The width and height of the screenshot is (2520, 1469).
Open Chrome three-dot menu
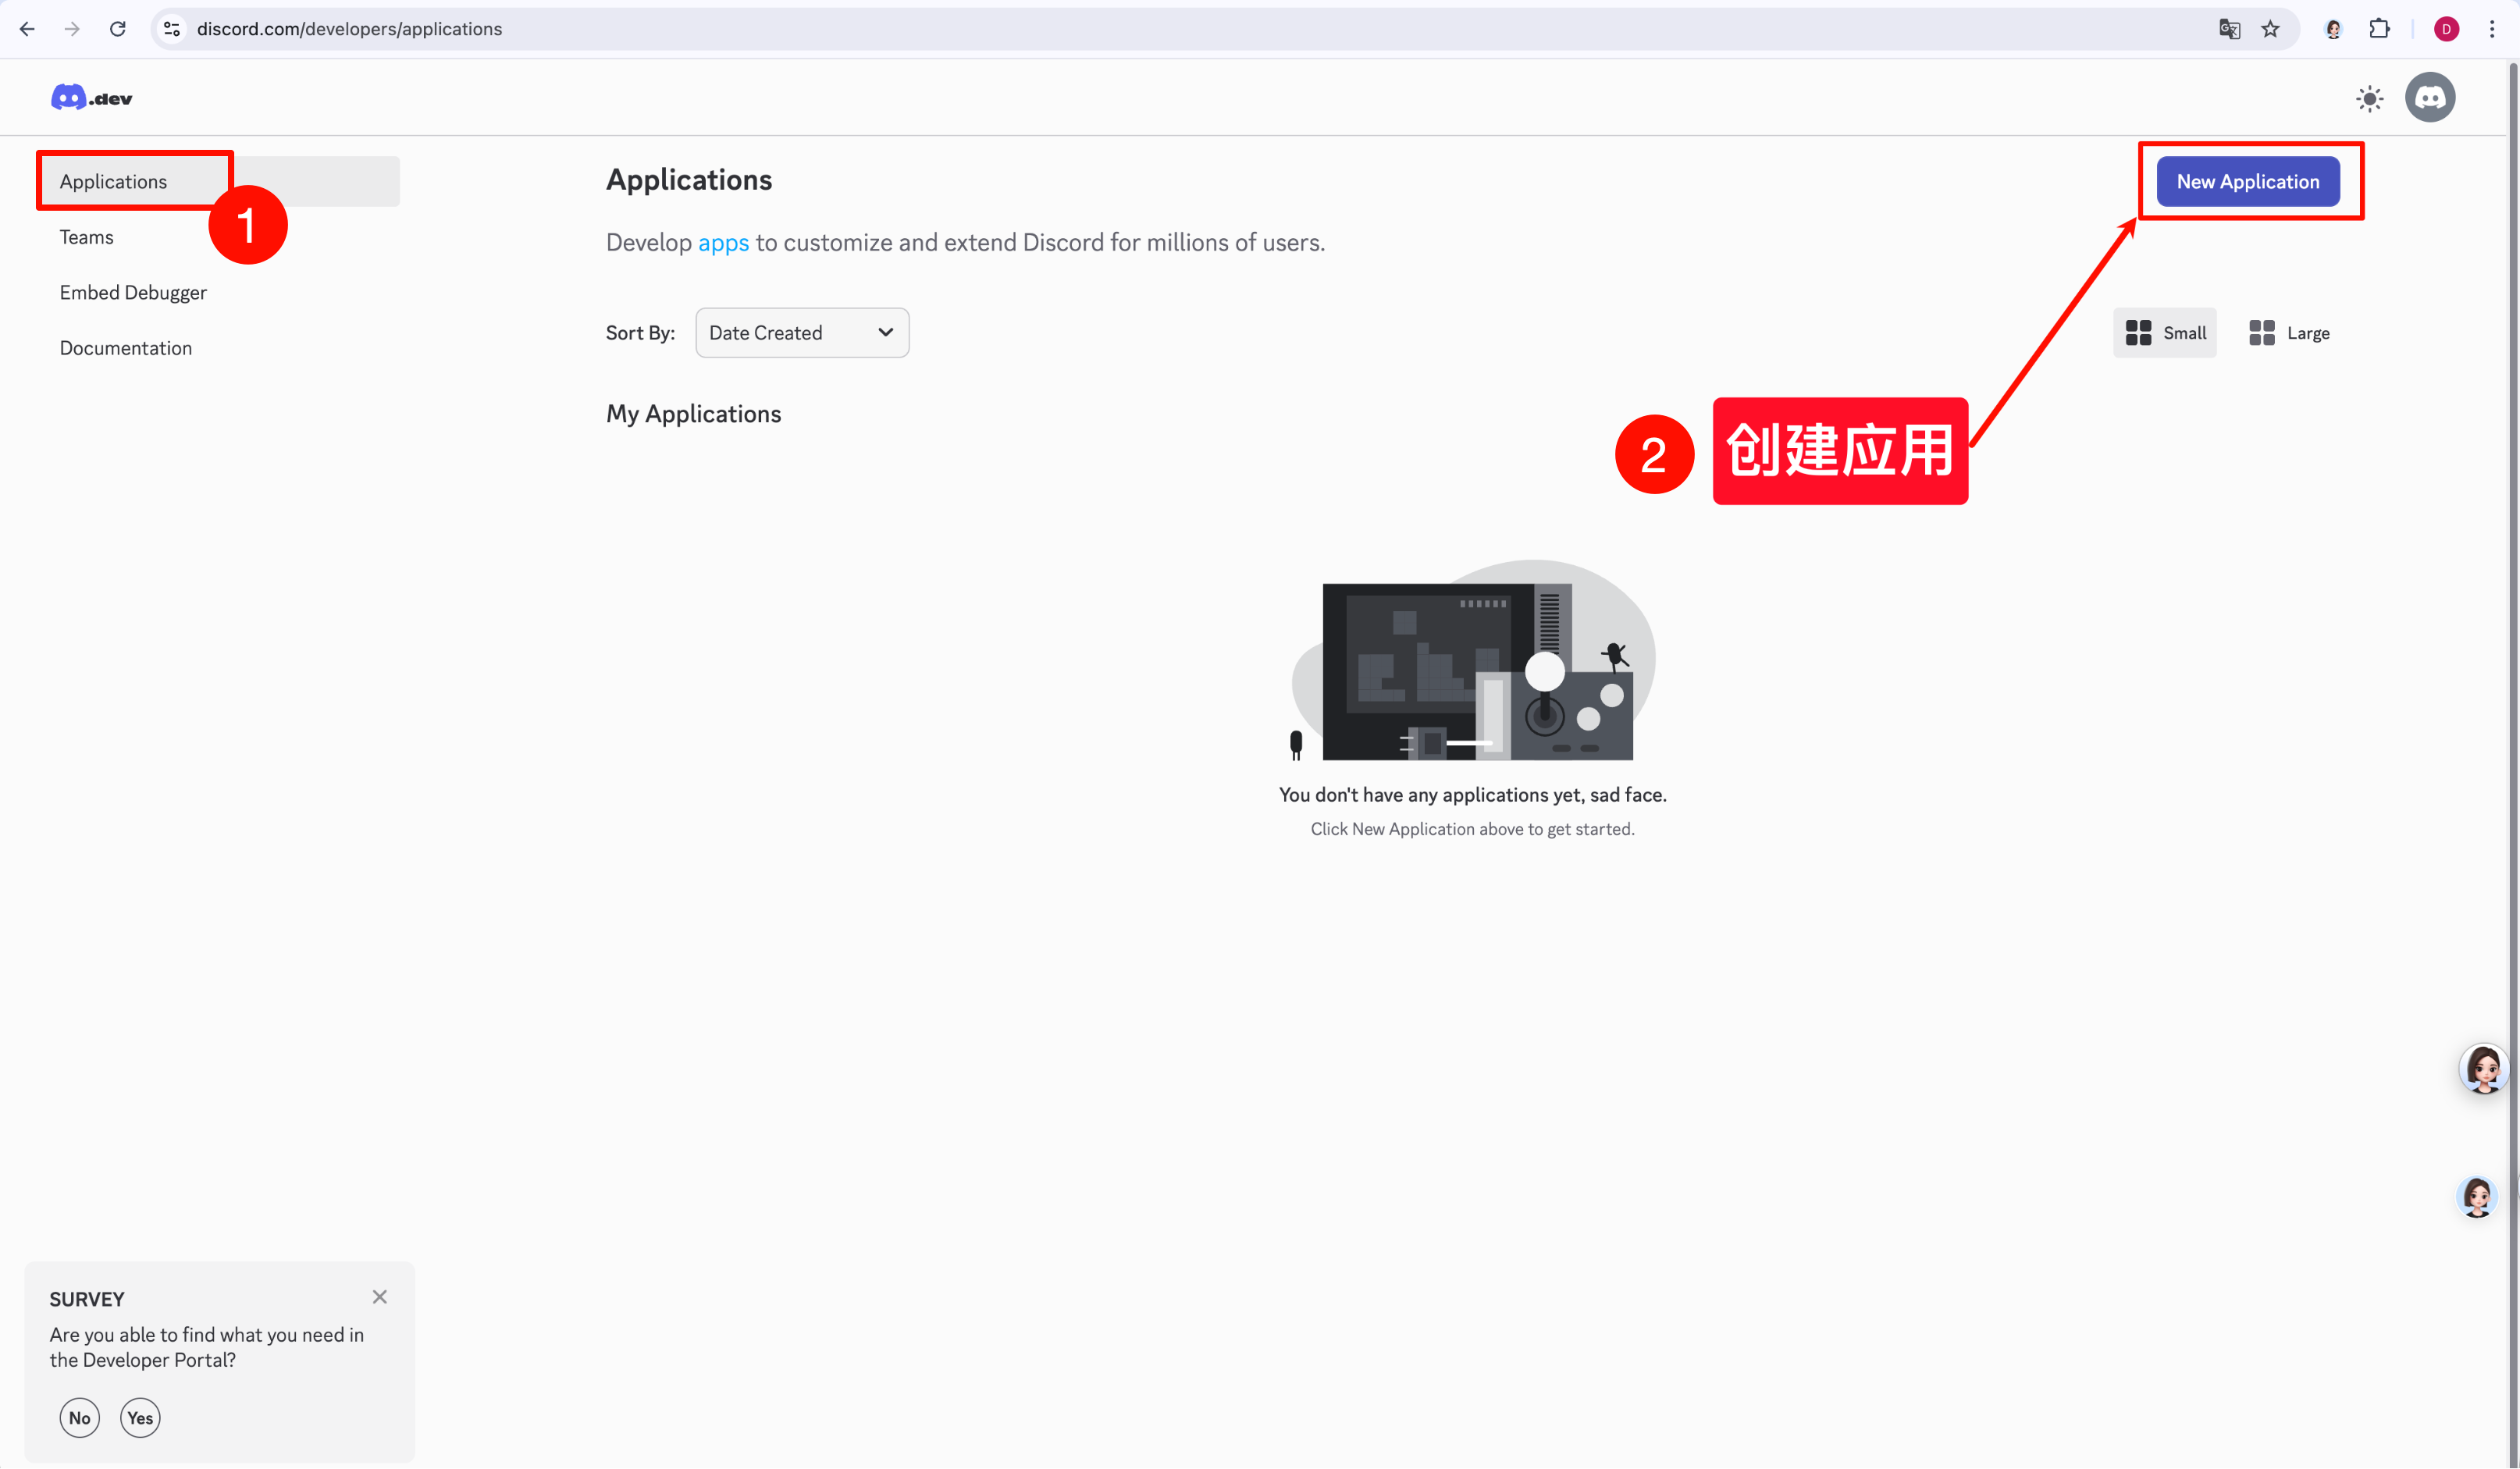pyautogui.click(x=2491, y=29)
